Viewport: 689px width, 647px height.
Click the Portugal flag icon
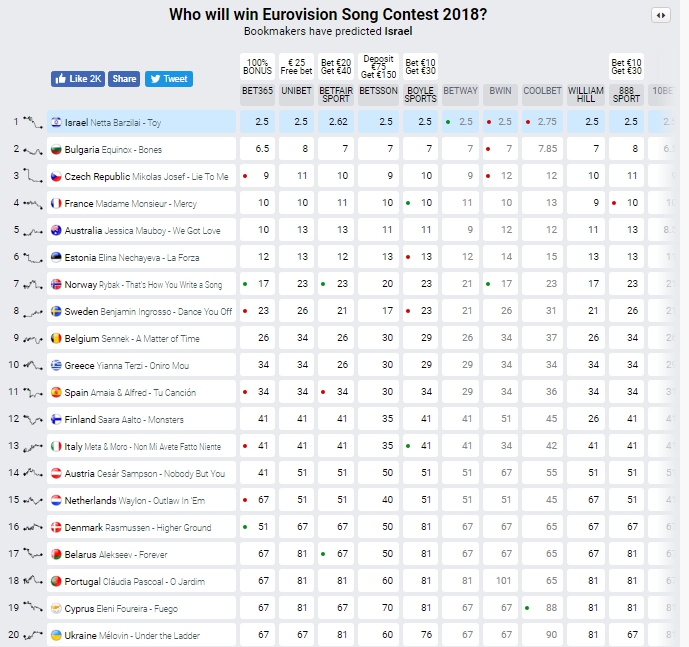coord(56,581)
